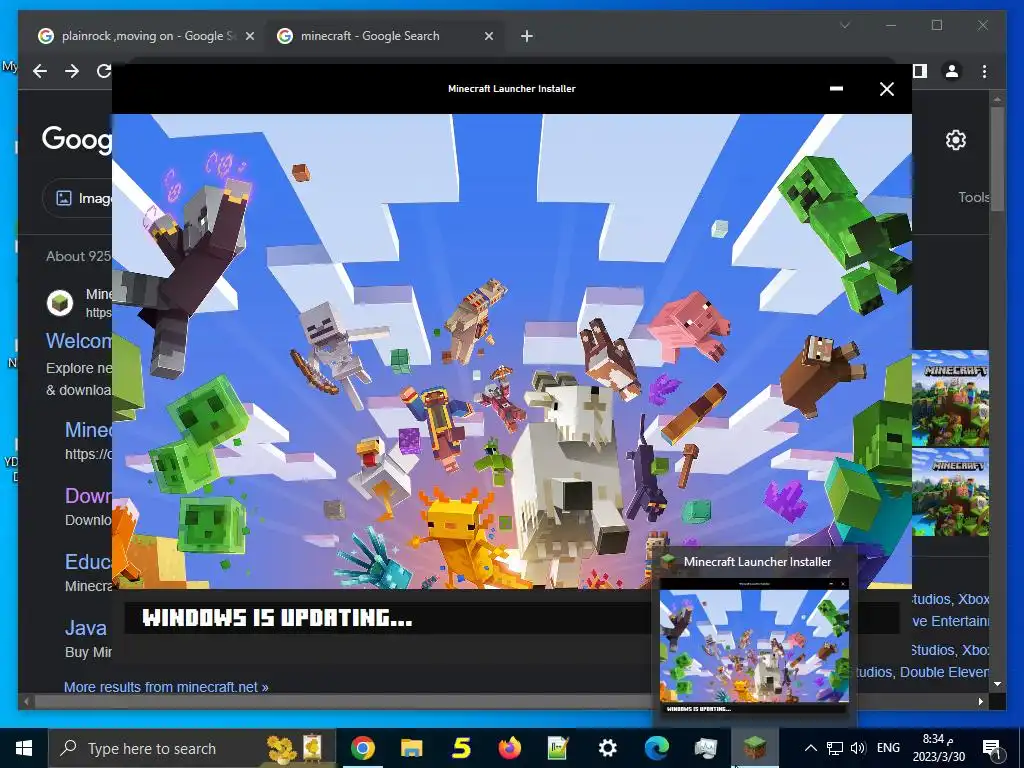Open Chrome side panel
The width and height of the screenshot is (1024, 768).
click(x=920, y=71)
